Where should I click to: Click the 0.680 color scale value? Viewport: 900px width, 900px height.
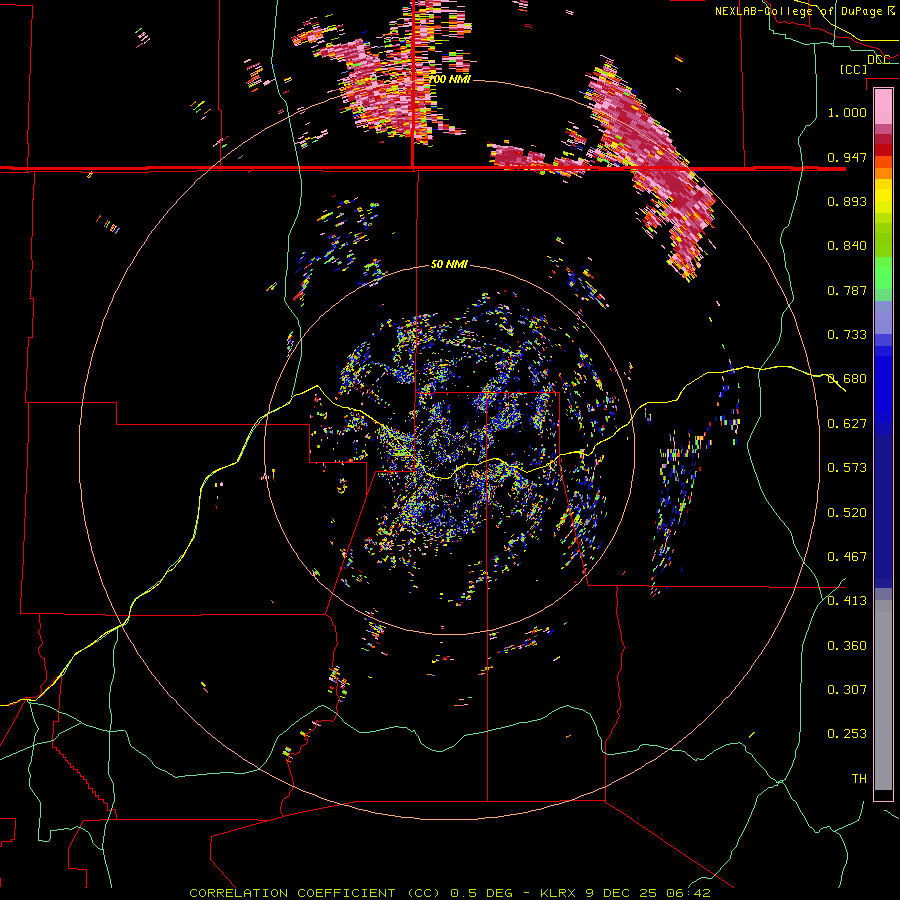pos(847,379)
